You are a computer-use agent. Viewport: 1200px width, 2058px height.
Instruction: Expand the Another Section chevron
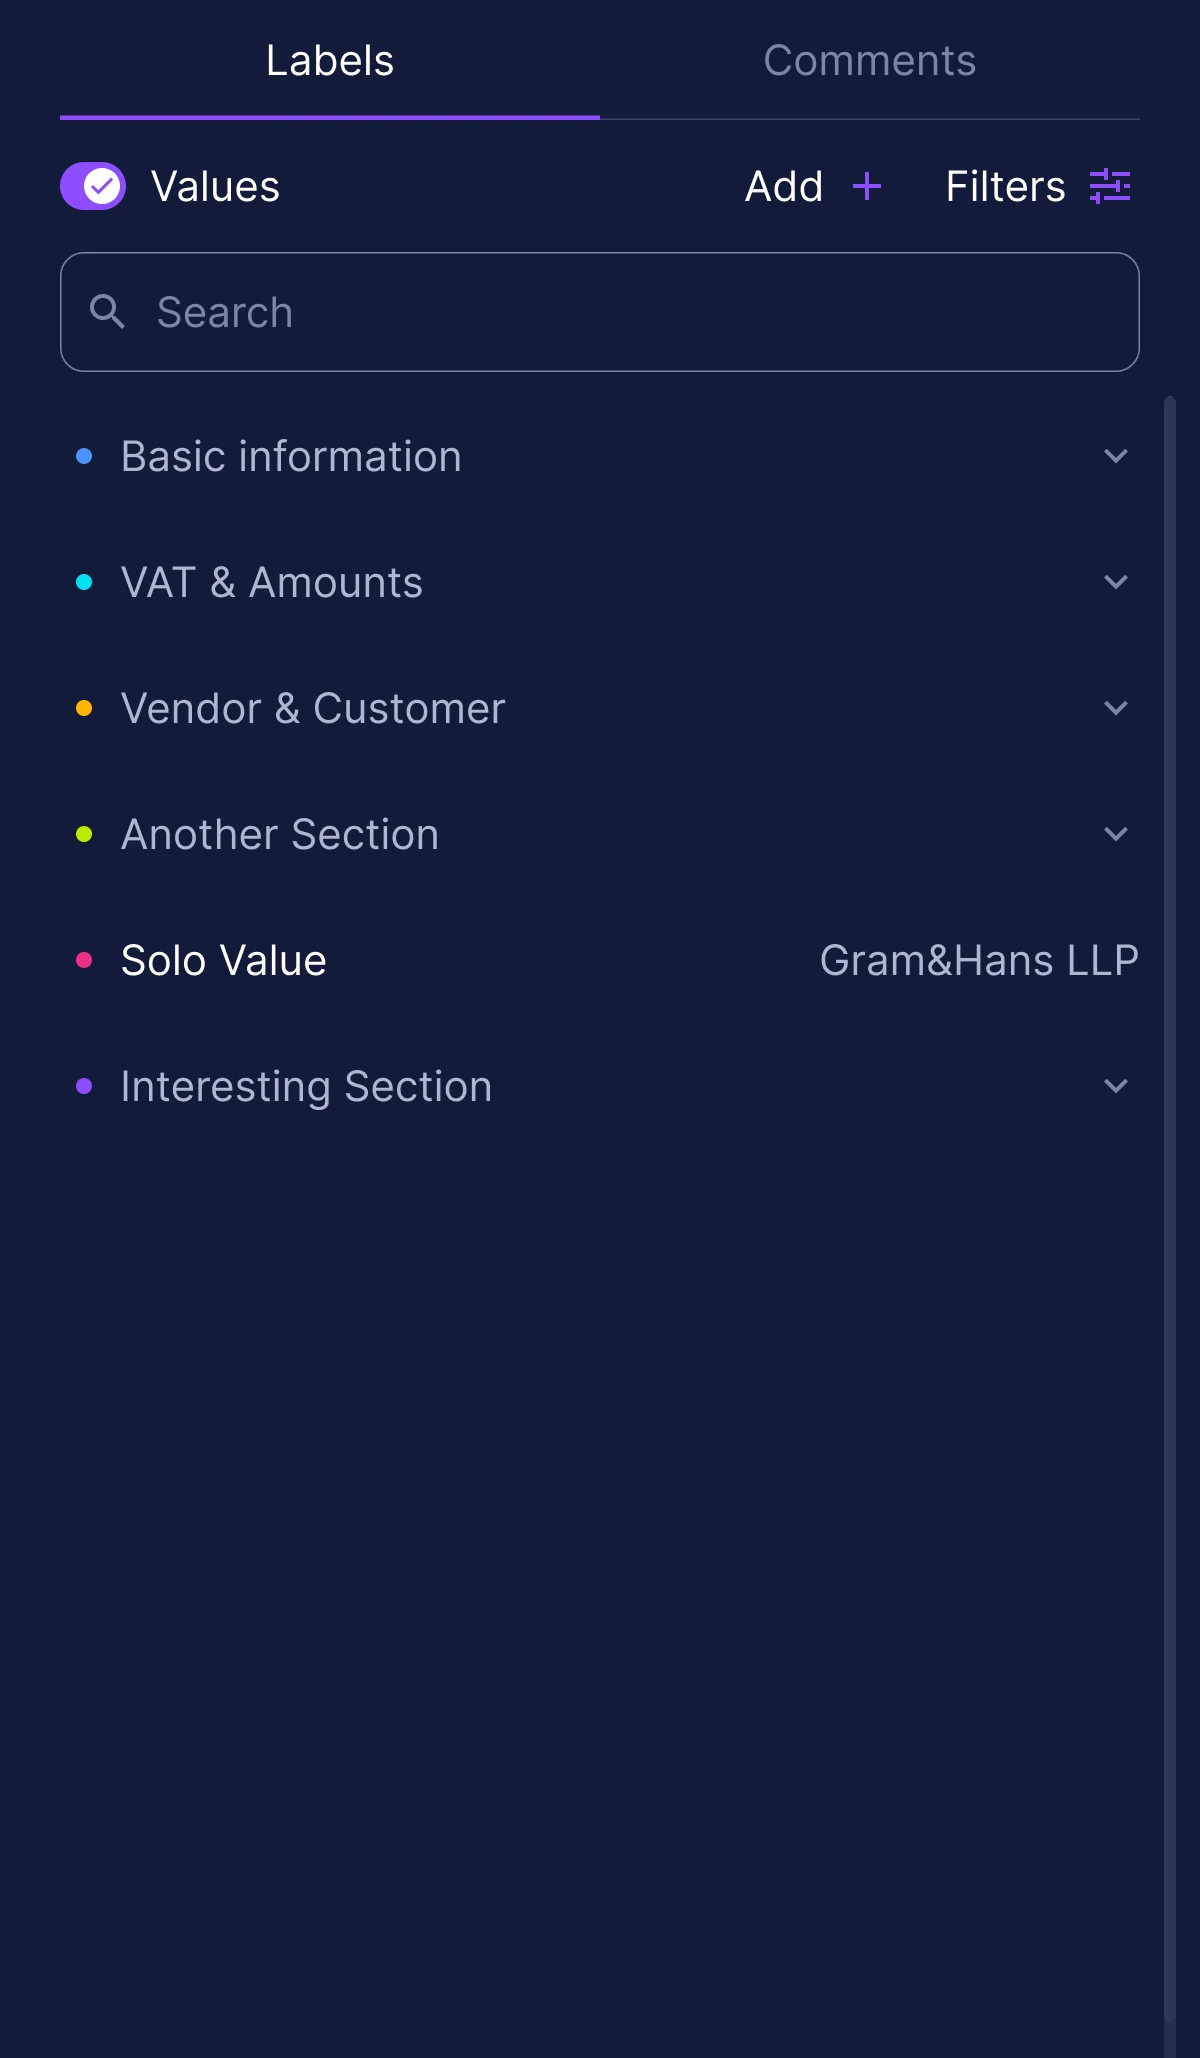[1116, 834]
